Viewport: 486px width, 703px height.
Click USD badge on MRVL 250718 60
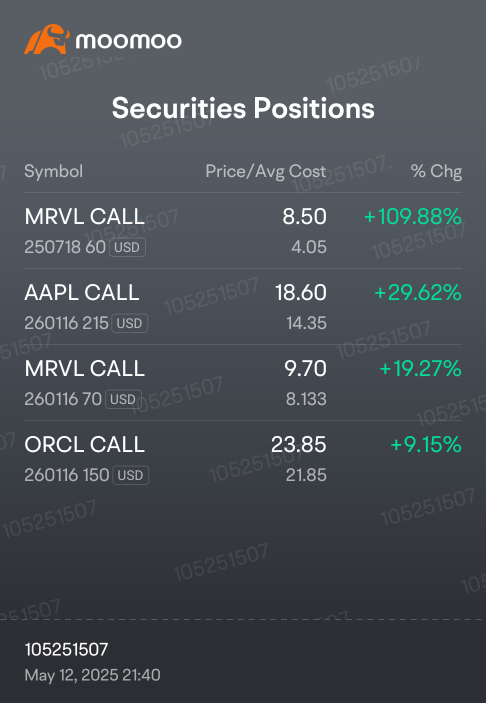(127, 247)
